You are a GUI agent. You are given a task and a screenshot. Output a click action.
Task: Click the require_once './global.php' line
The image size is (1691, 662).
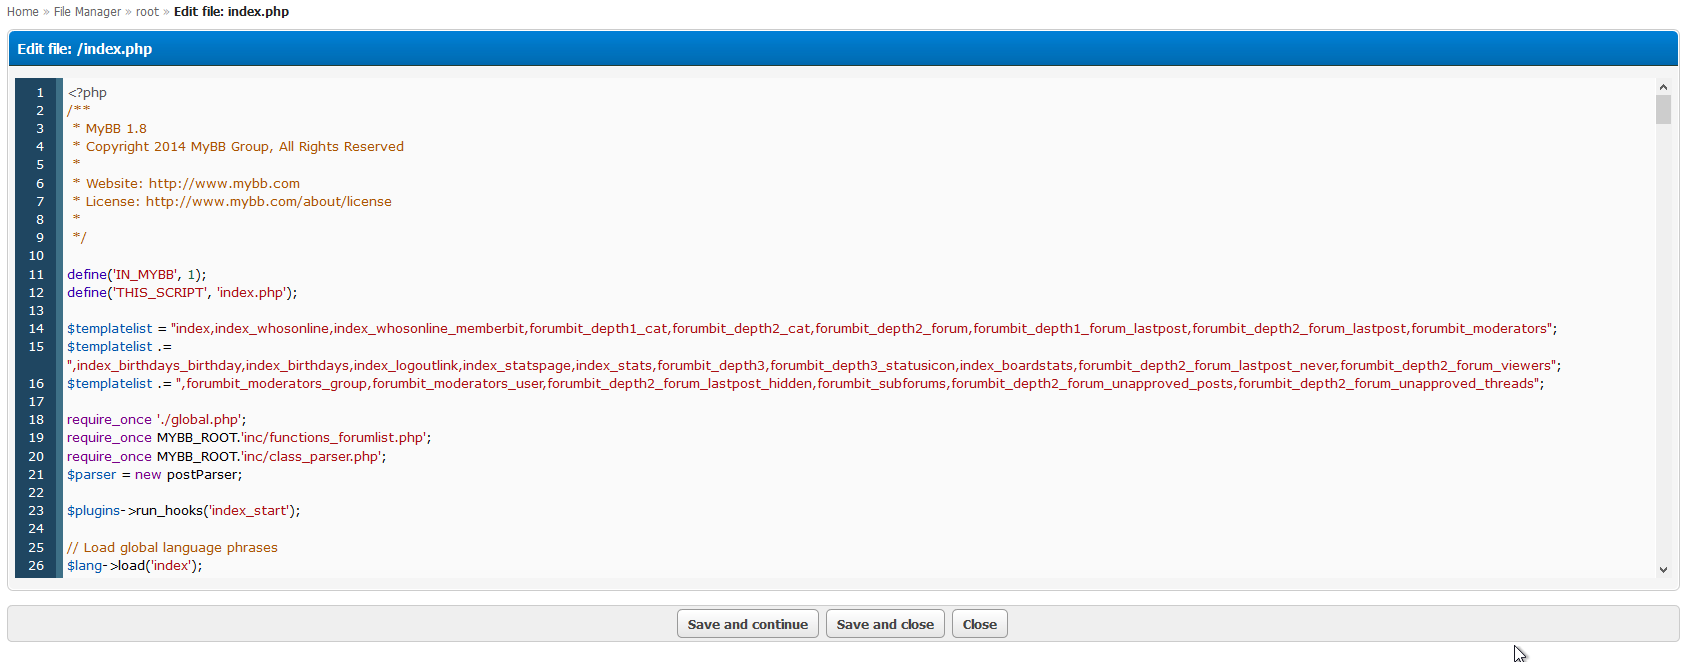(156, 420)
